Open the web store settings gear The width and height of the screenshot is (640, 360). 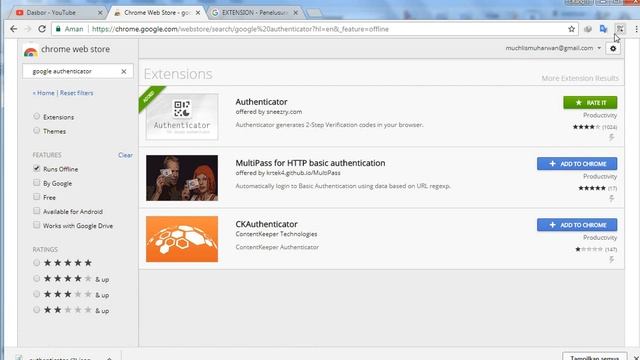(613, 49)
